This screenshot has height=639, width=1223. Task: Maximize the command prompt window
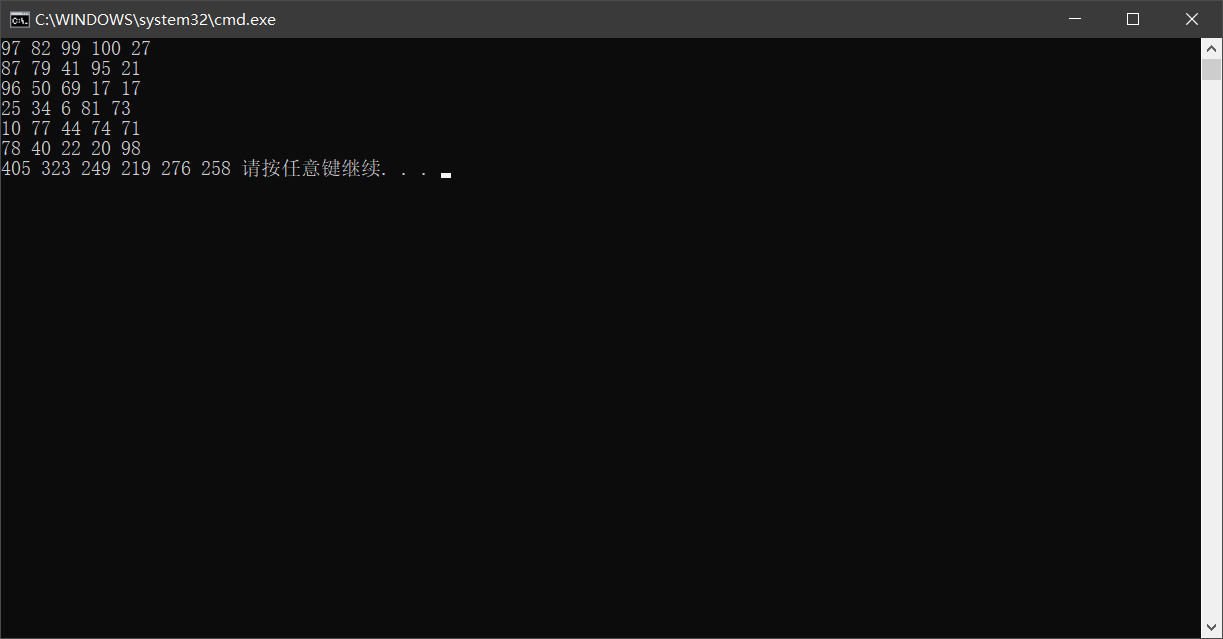(1133, 19)
